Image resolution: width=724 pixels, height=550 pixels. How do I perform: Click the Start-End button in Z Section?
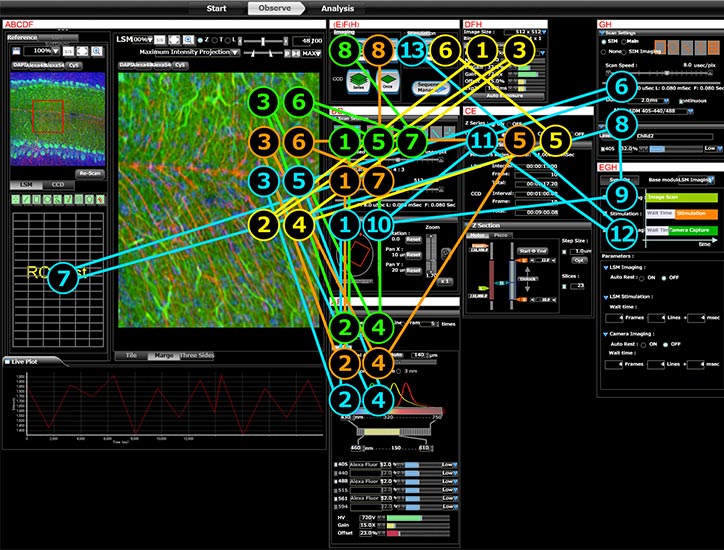point(532,251)
